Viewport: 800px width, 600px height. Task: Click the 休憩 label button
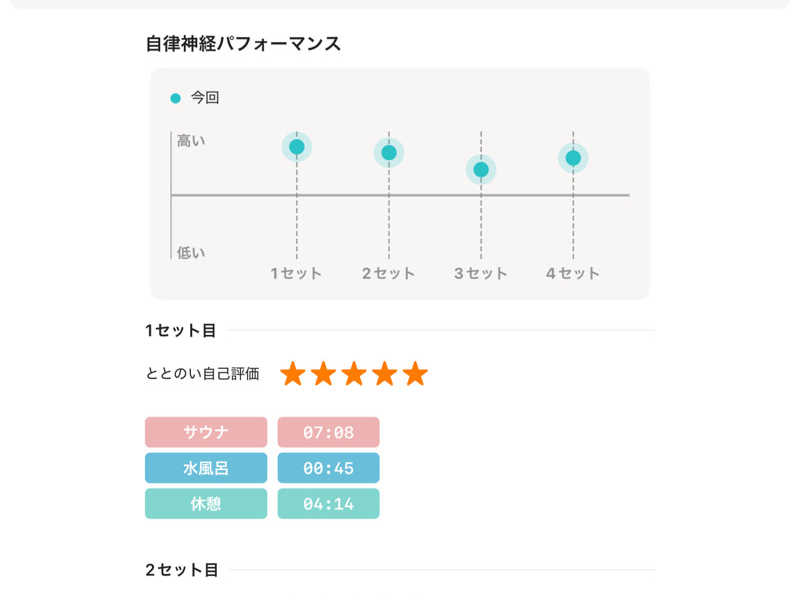click(206, 504)
